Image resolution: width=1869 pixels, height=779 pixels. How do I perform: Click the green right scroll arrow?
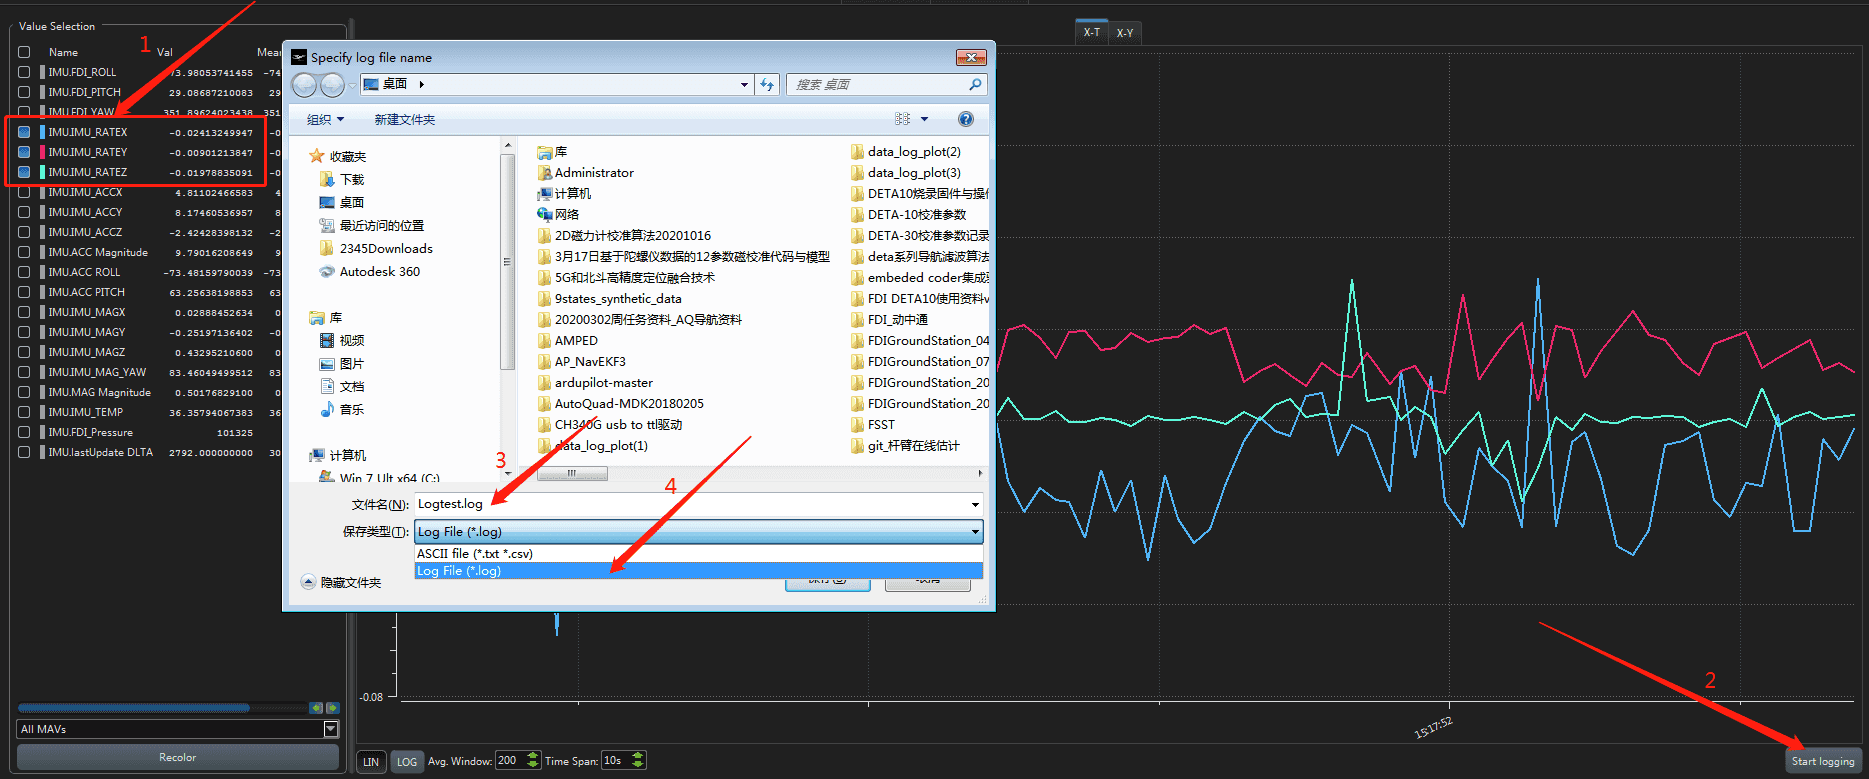[333, 708]
